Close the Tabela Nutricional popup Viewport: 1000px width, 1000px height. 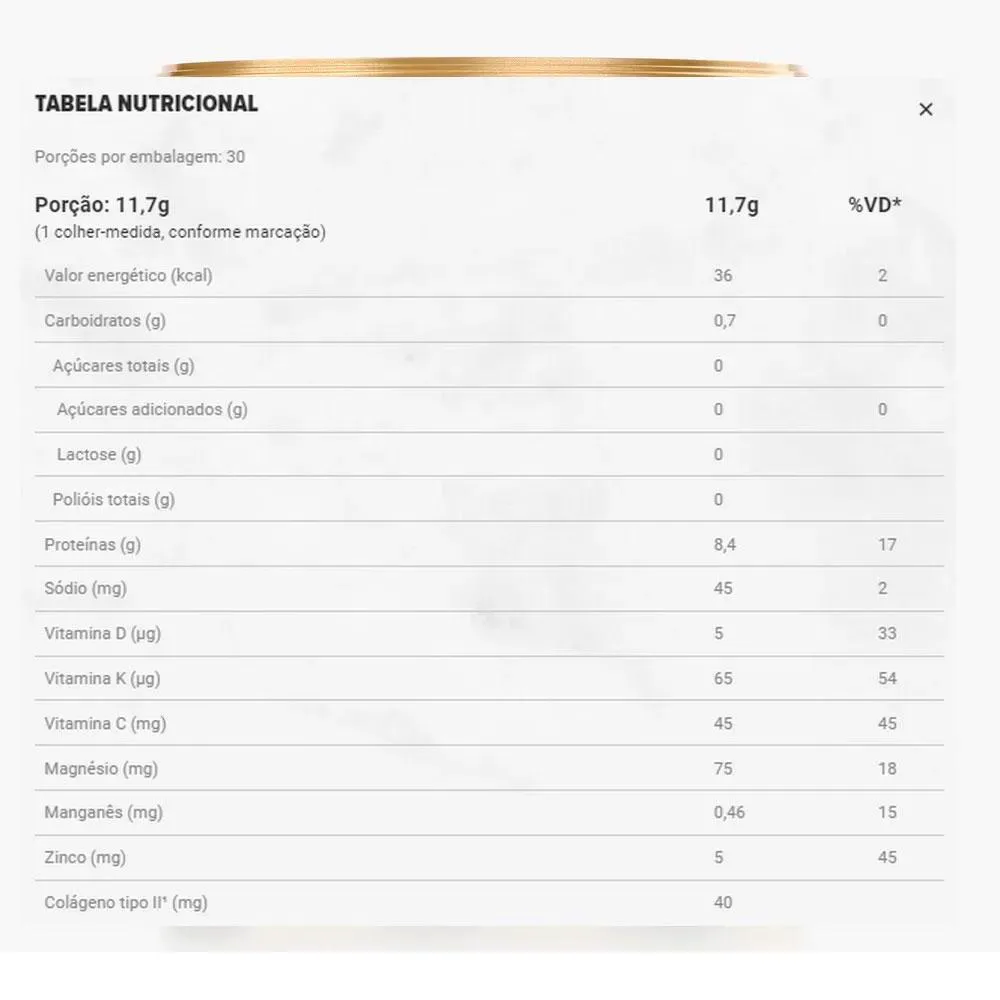point(925,109)
